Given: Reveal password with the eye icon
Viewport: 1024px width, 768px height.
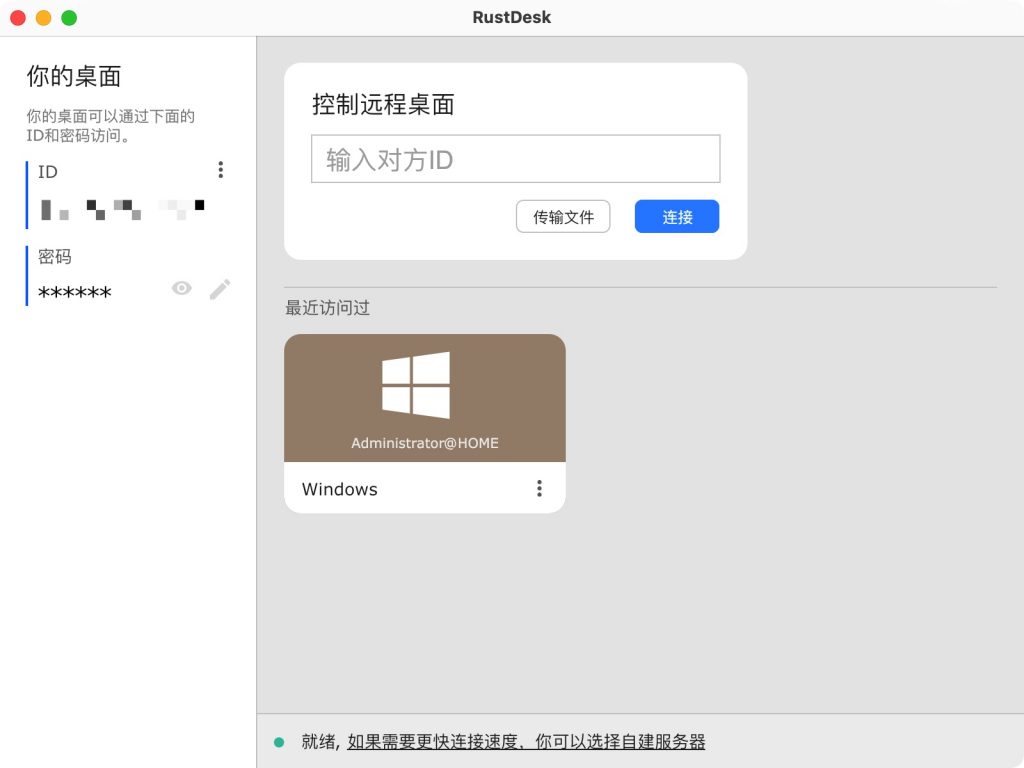Looking at the screenshot, I should [x=182, y=288].
